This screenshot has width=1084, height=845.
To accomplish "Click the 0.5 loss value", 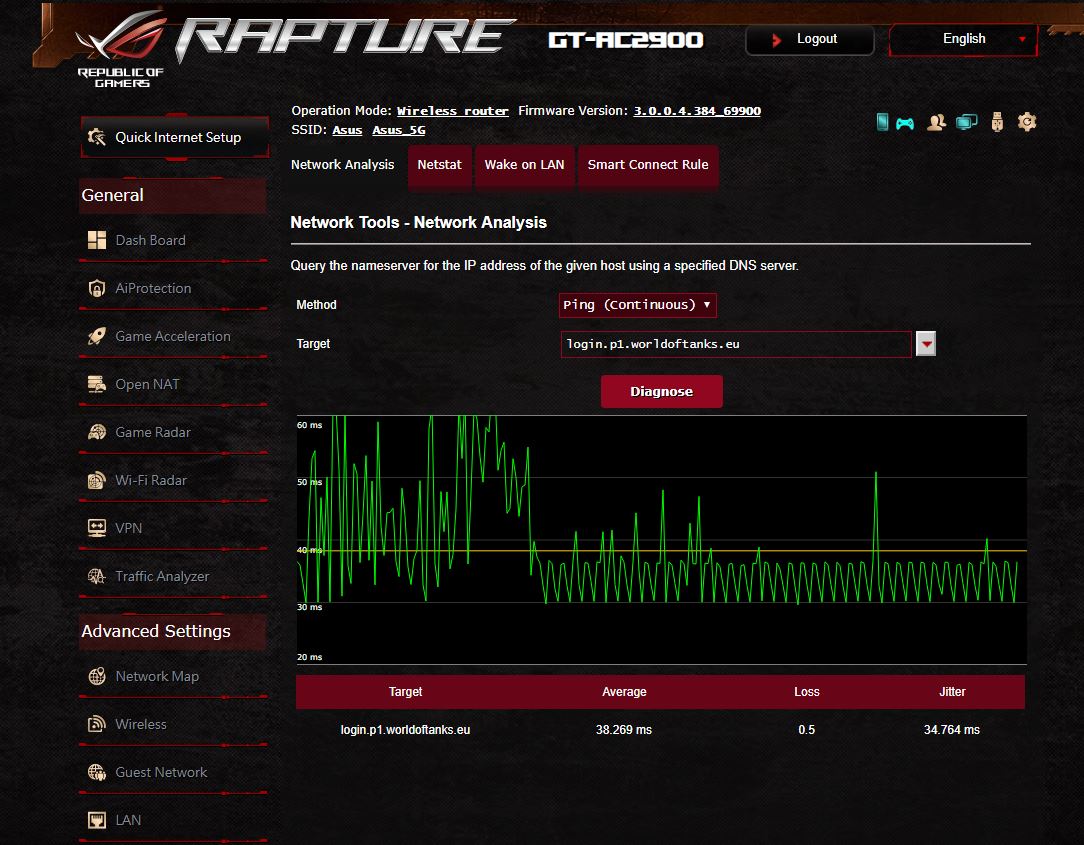I will tap(806, 730).
